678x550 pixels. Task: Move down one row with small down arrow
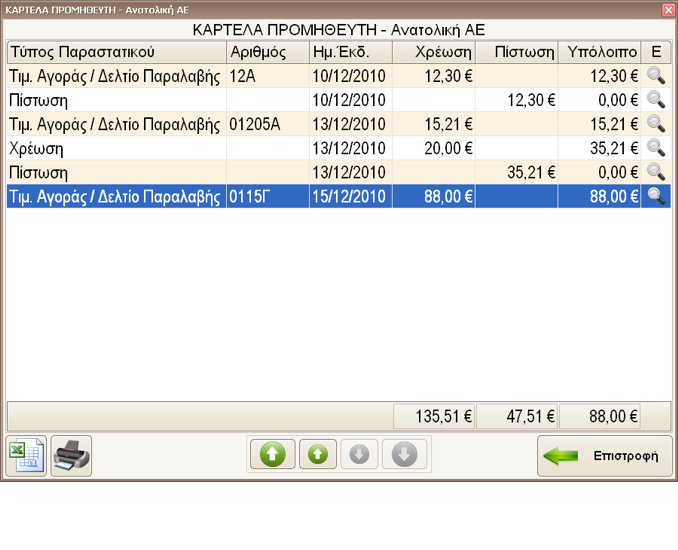(359, 454)
